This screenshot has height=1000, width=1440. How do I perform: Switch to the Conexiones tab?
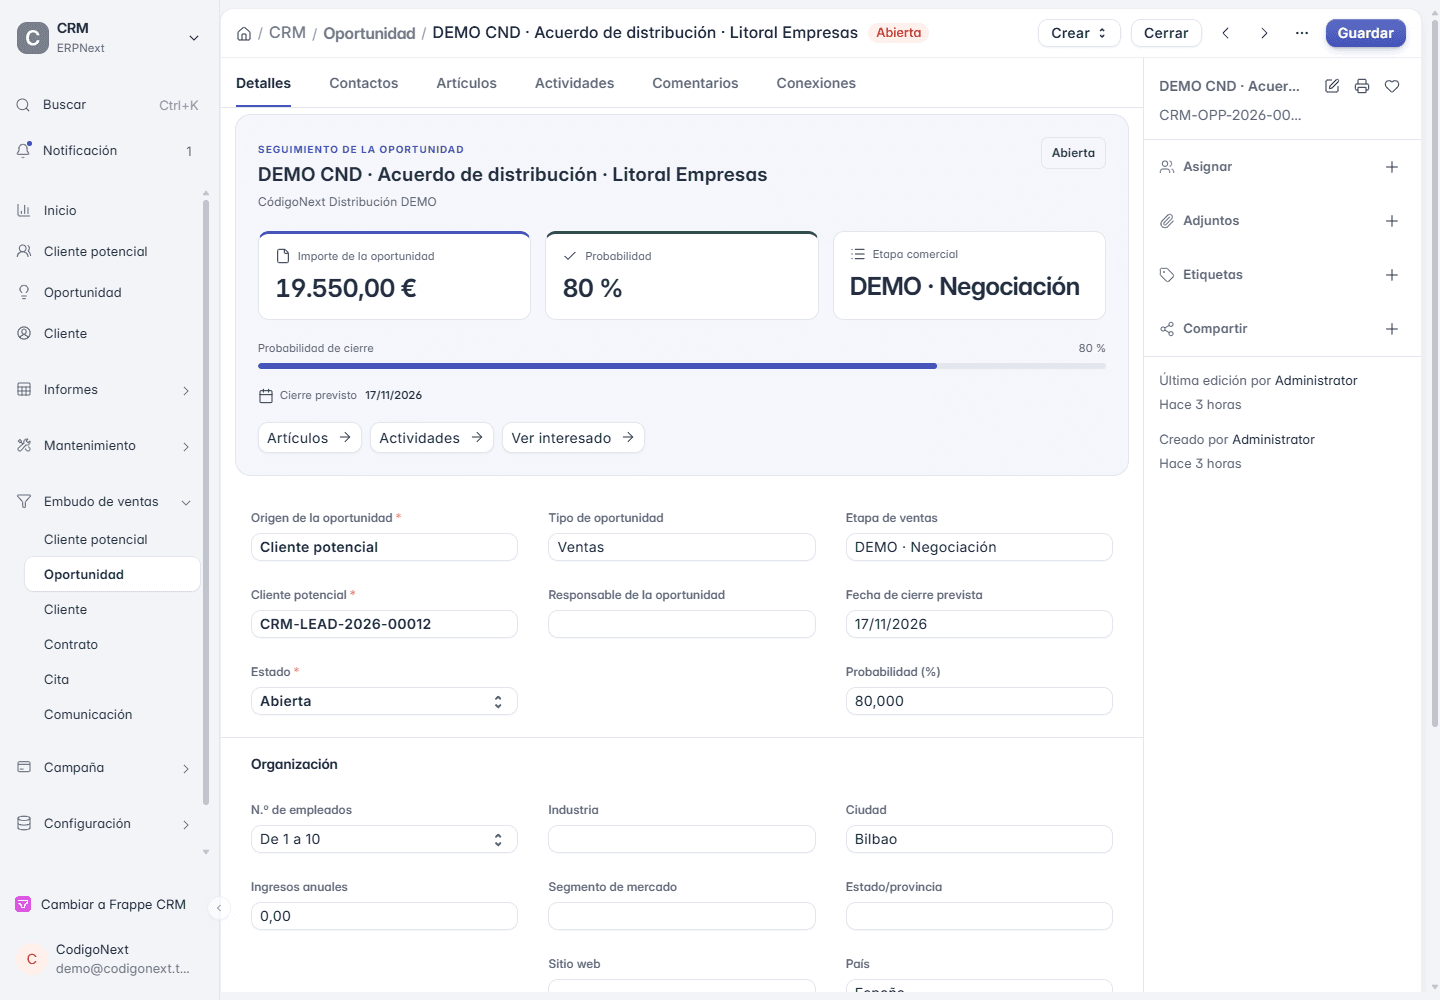coord(816,83)
